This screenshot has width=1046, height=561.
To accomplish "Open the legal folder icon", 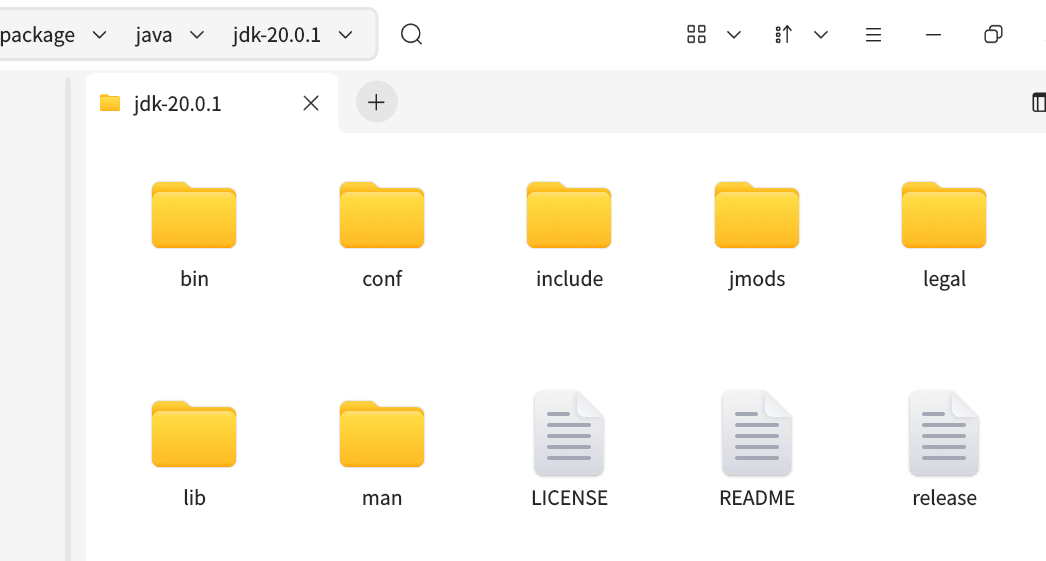I will (x=944, y=215).
